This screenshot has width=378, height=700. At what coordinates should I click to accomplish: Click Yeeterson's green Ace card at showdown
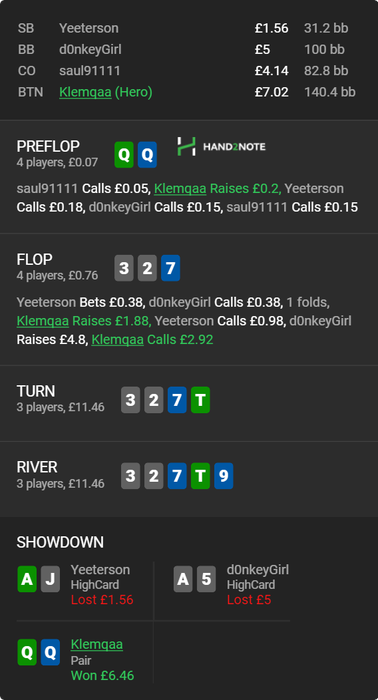[x=27, y=579]
